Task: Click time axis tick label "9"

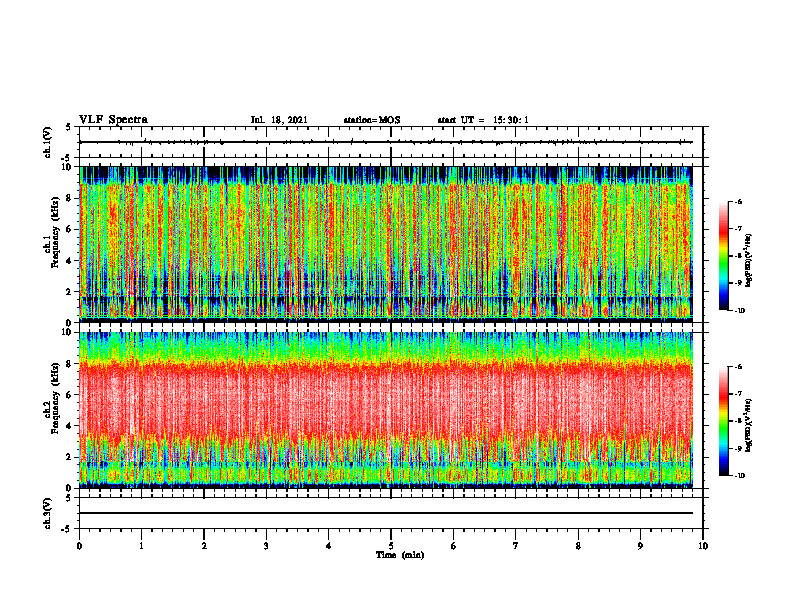Action: (640, 546)
